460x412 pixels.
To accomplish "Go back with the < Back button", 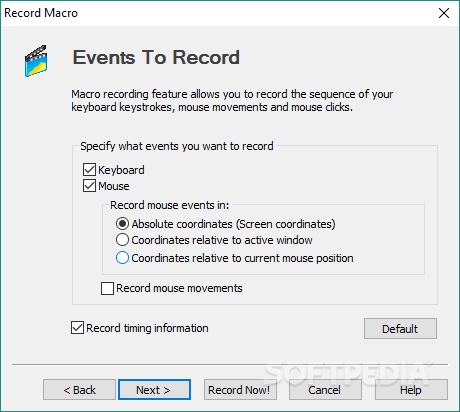I will (x=79, y=390).
